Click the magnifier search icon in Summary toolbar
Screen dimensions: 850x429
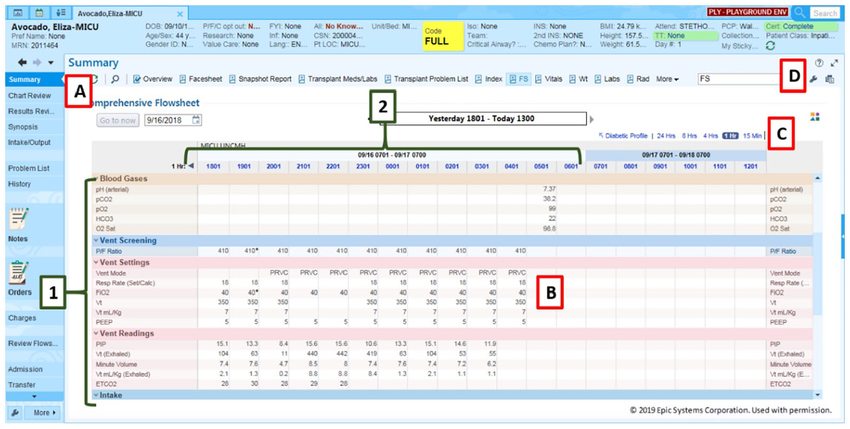[x=115, y=79]
